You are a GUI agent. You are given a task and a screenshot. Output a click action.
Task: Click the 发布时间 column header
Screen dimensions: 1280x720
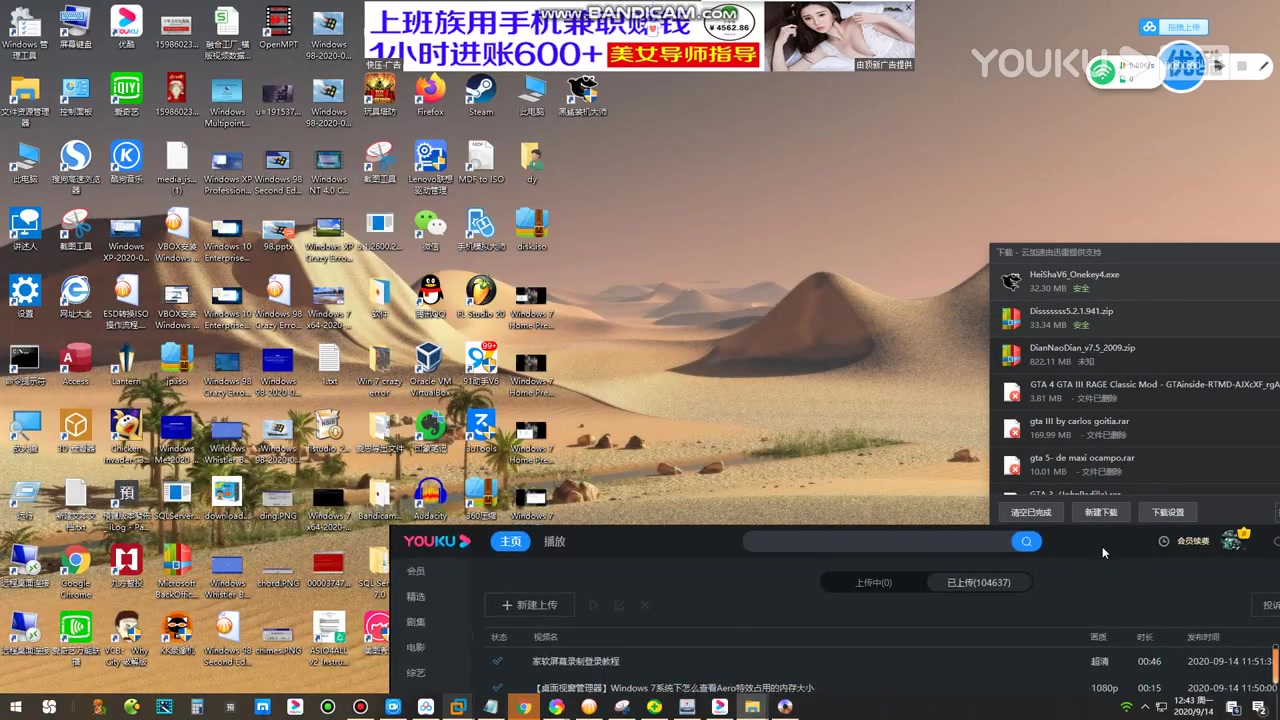click(x=1203, y=637)
